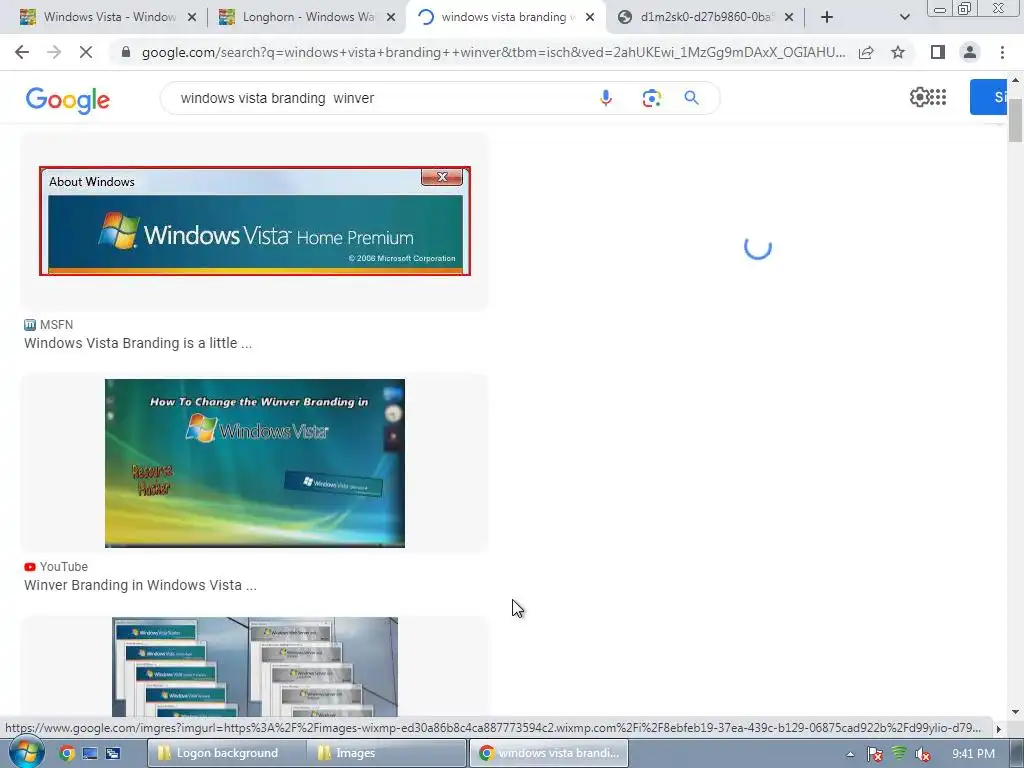The image size is (1024, 768).
Task: Open Google quick settings gear
Action: click(x=919, y=97)
